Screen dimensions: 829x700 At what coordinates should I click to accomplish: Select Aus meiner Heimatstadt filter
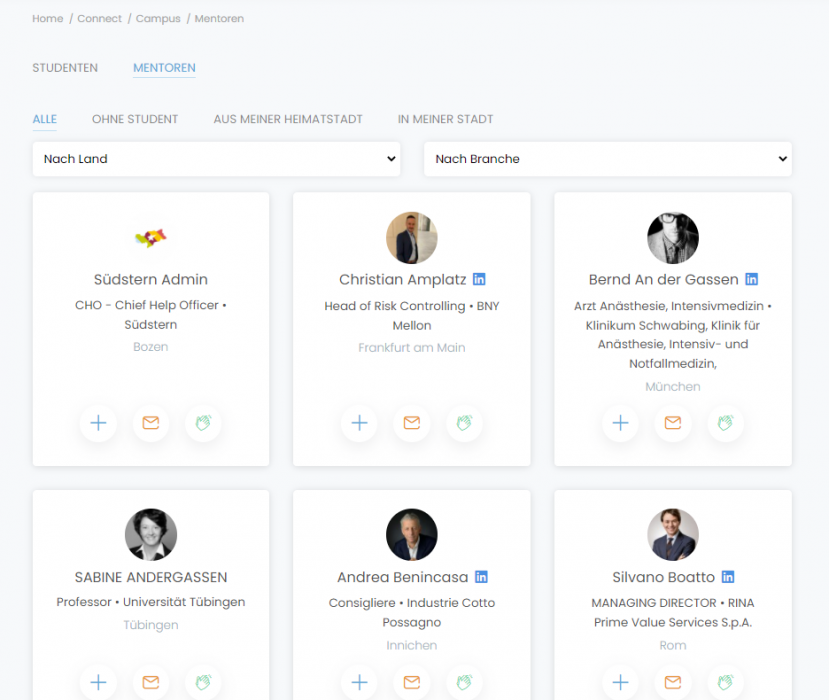(288, 119)
